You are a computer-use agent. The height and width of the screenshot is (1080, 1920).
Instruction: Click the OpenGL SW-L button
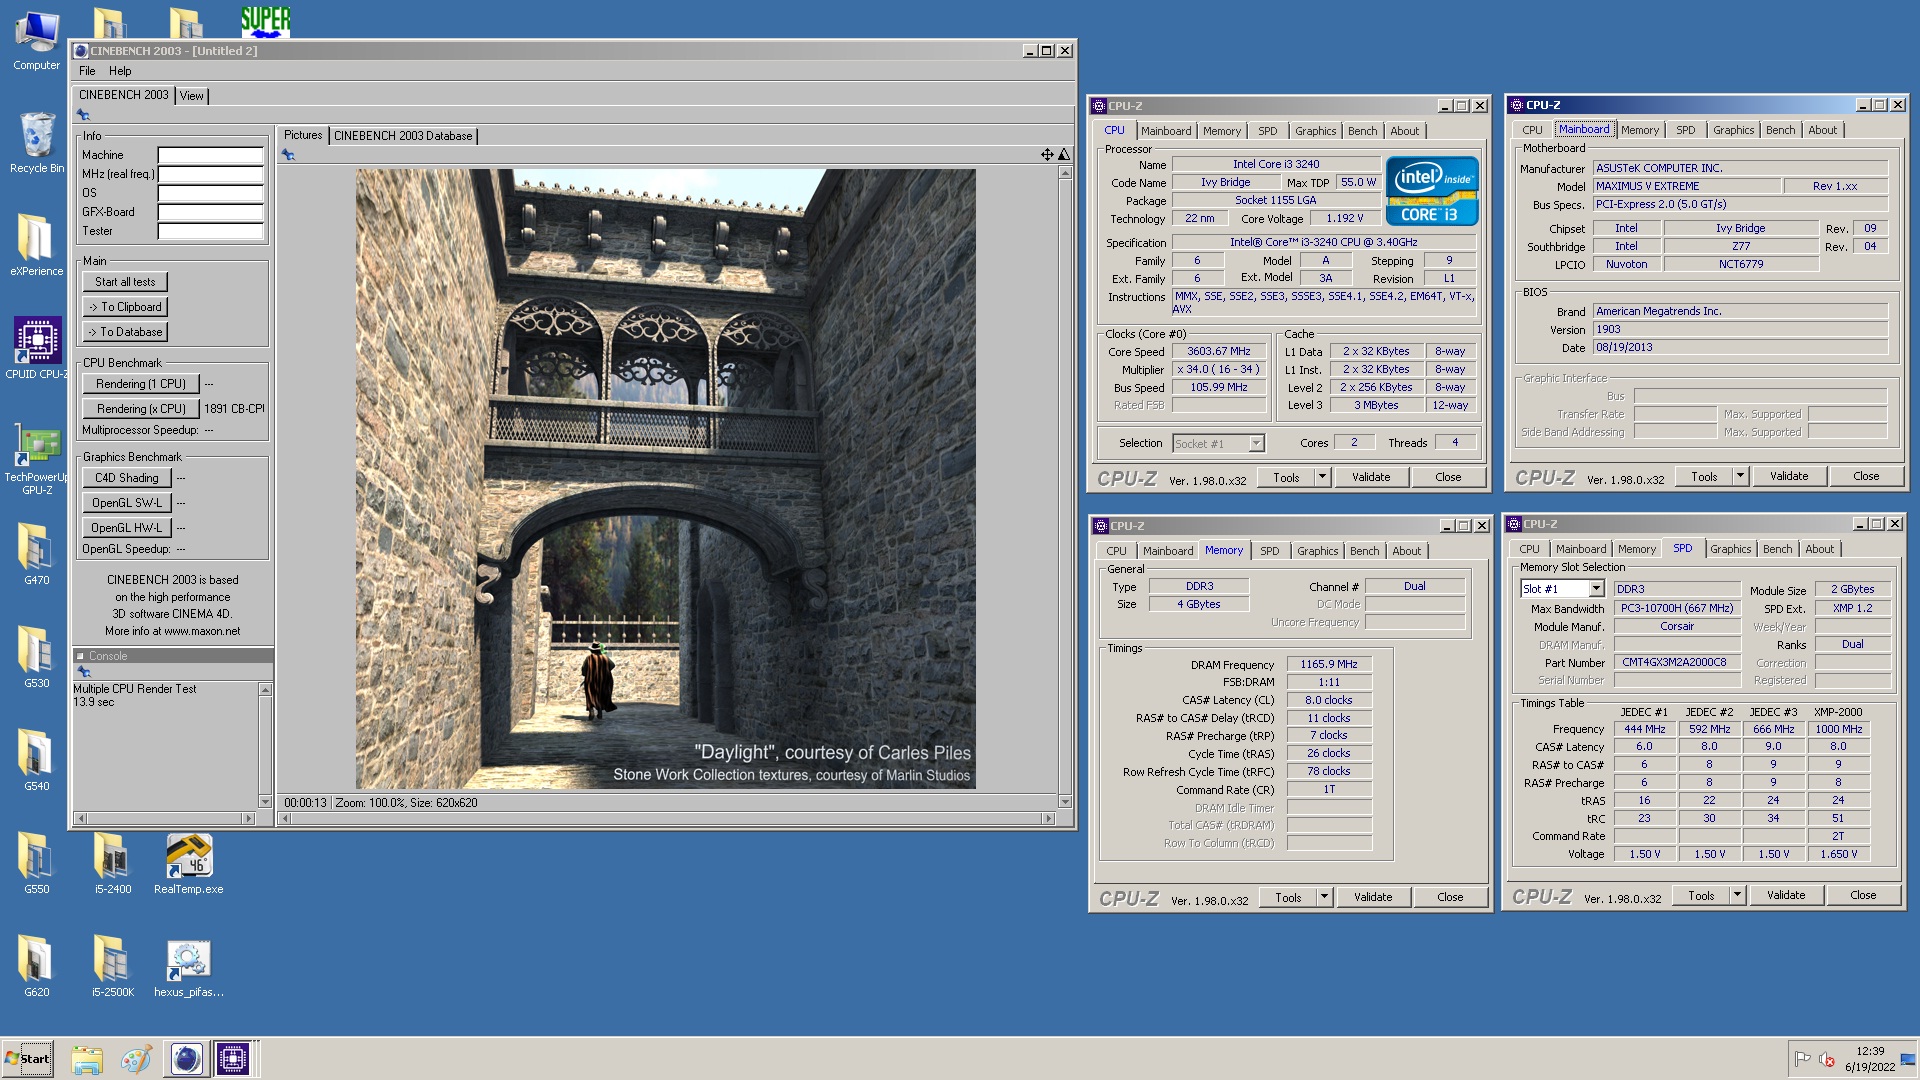pyautogui.click(x=127, y=503)
